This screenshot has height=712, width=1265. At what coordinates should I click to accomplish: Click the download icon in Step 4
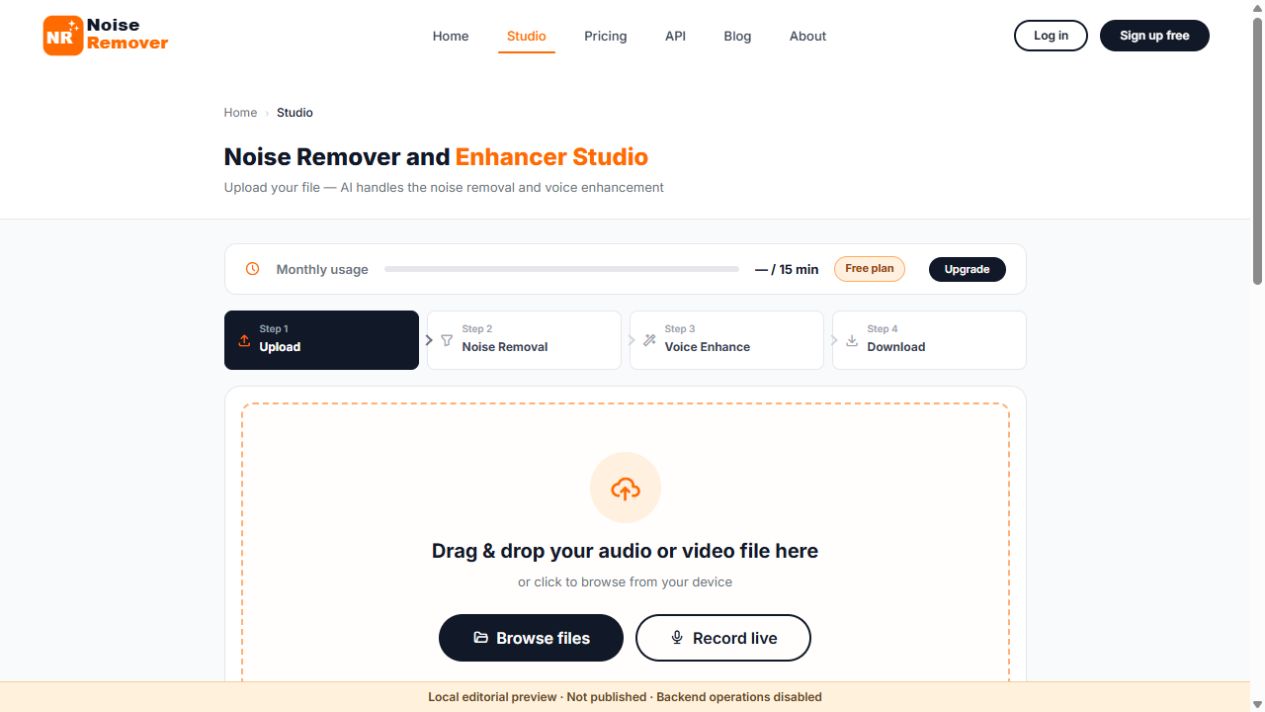point(852,340)
